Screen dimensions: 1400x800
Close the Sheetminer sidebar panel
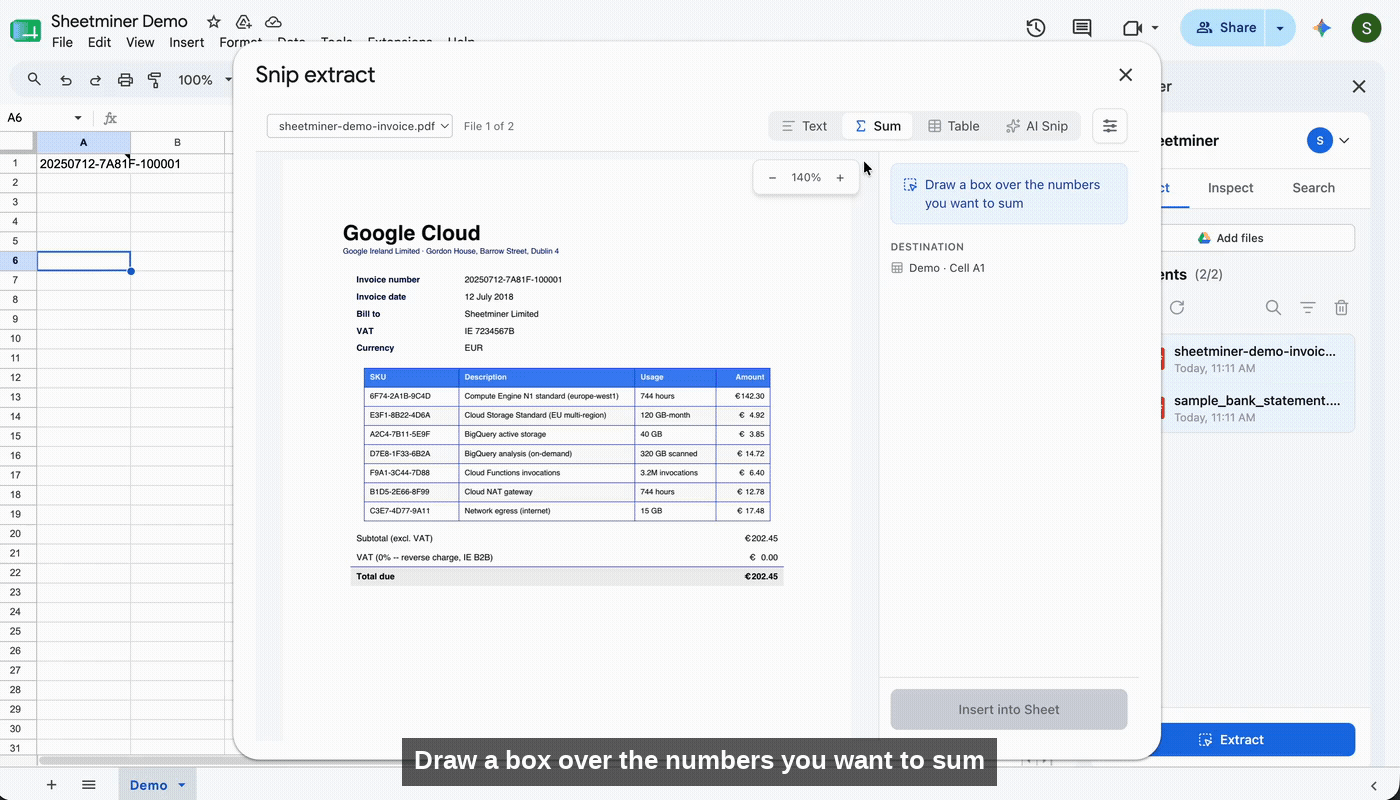(1359, 87)
